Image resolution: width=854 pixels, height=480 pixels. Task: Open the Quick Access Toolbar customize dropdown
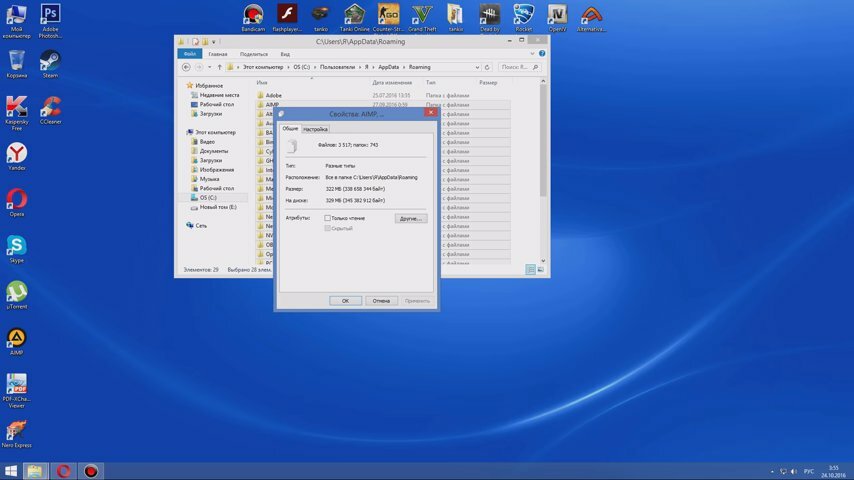(x=214, y=41)
